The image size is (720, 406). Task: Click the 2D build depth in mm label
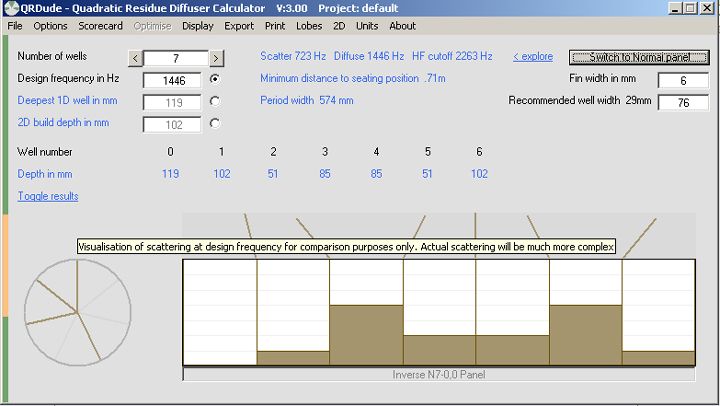point(63,122)
